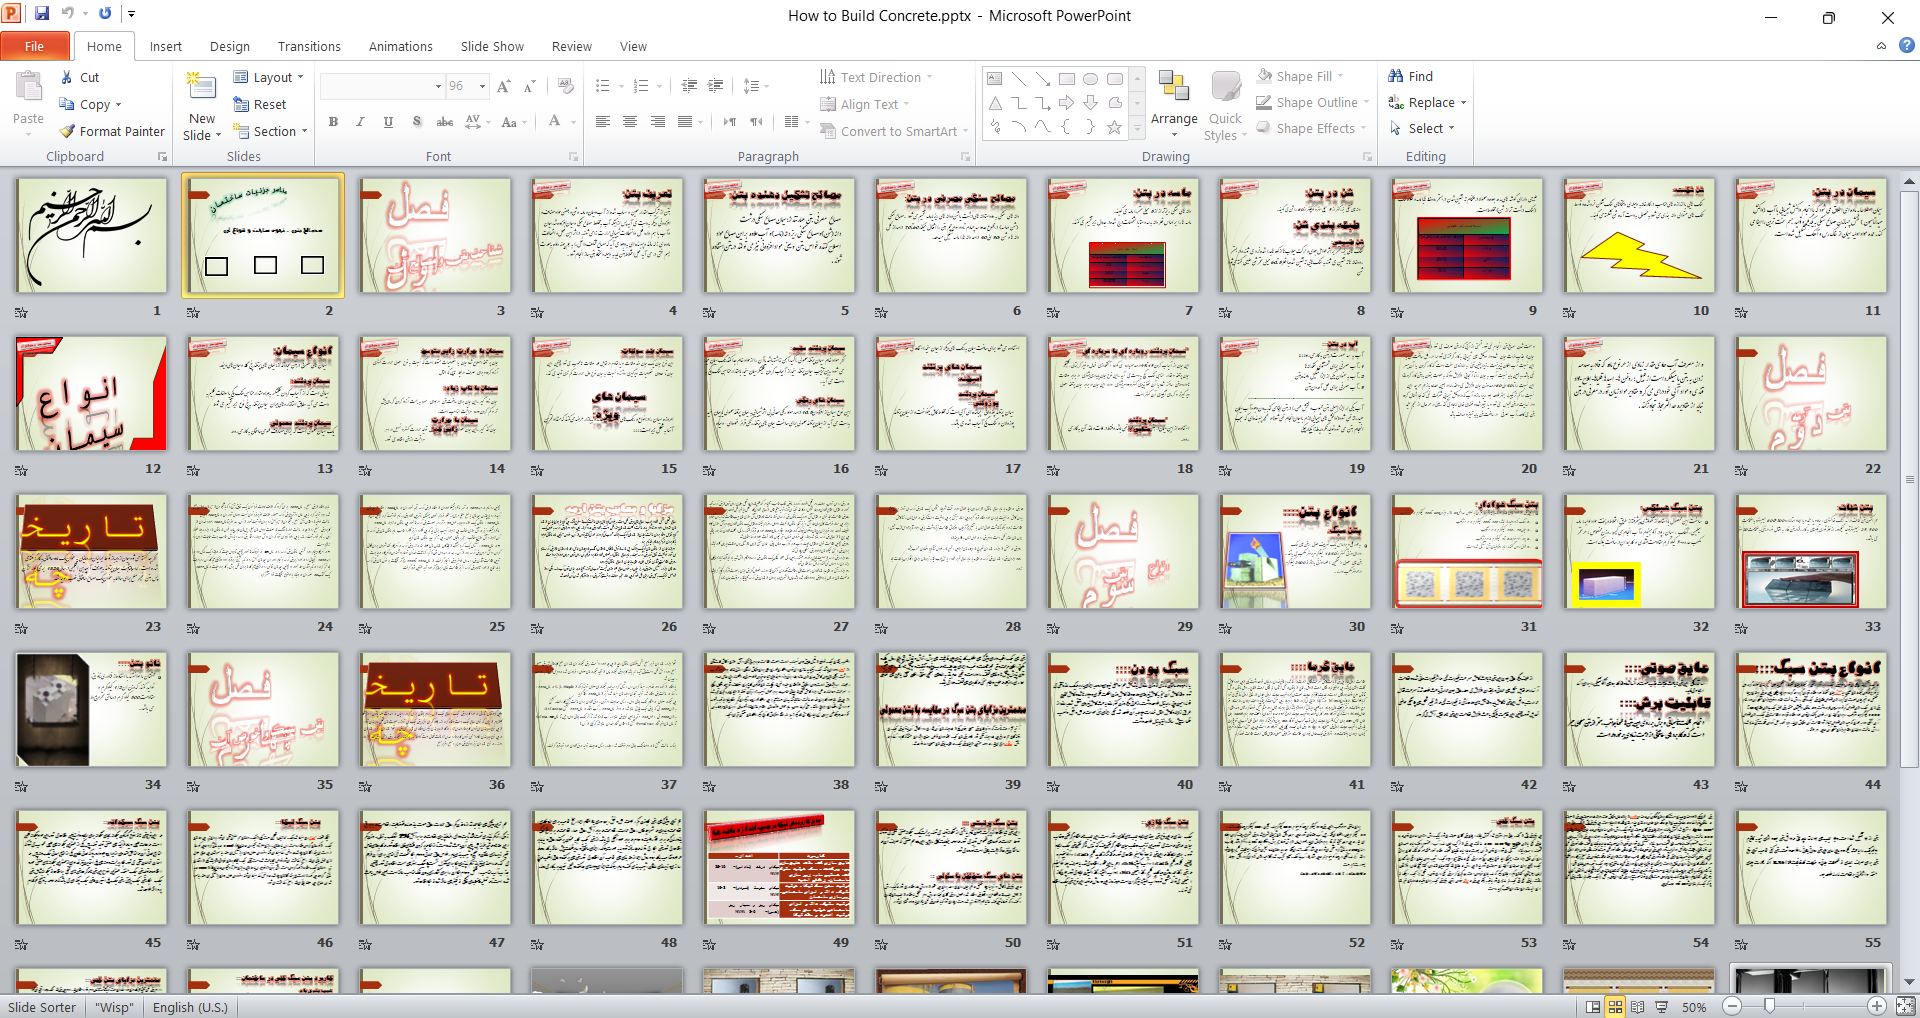Click Convert to SmartArt
Screen dimensions: 1920x1018
[x=894, y=131]
